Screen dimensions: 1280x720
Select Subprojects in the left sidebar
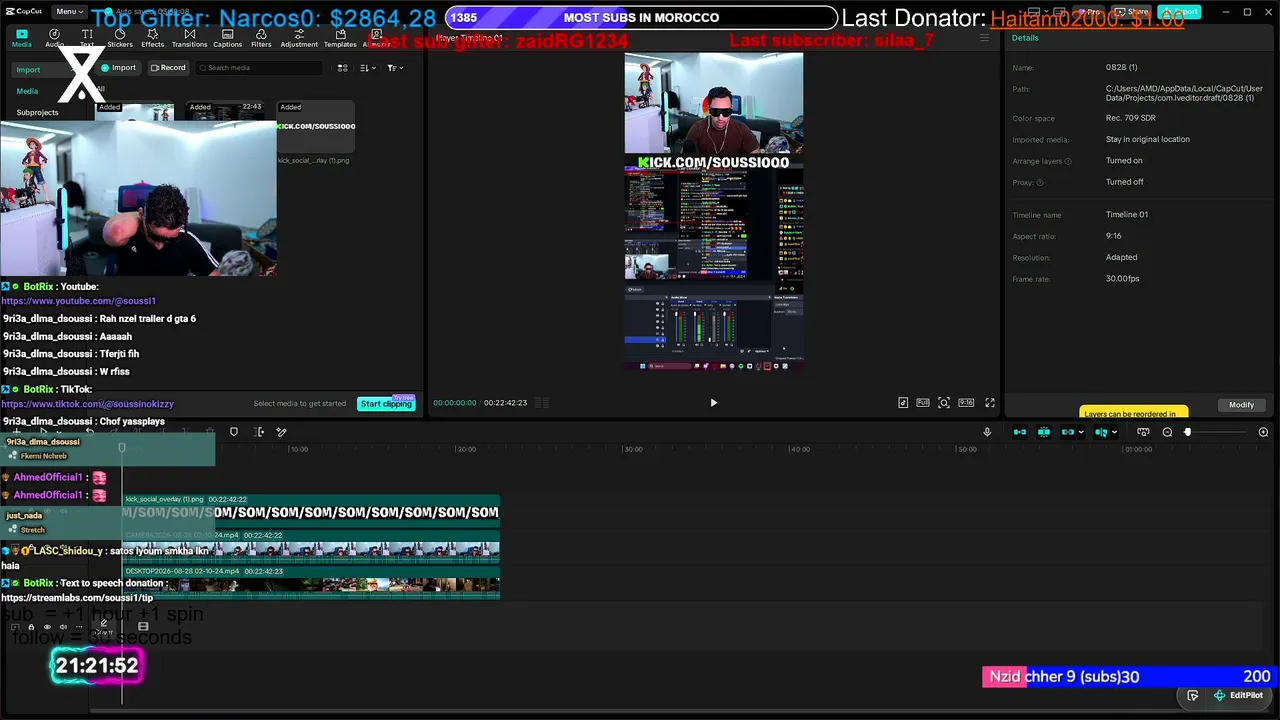pyautogui.click(x=37, y=113)
